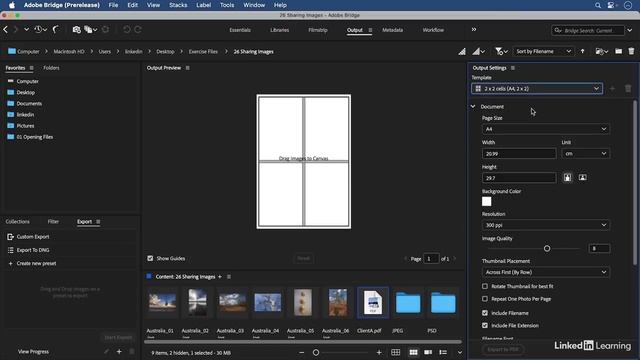Open the Label menu
The height and width of the screenshot is (360, 640).
click(x=203, y=5)
